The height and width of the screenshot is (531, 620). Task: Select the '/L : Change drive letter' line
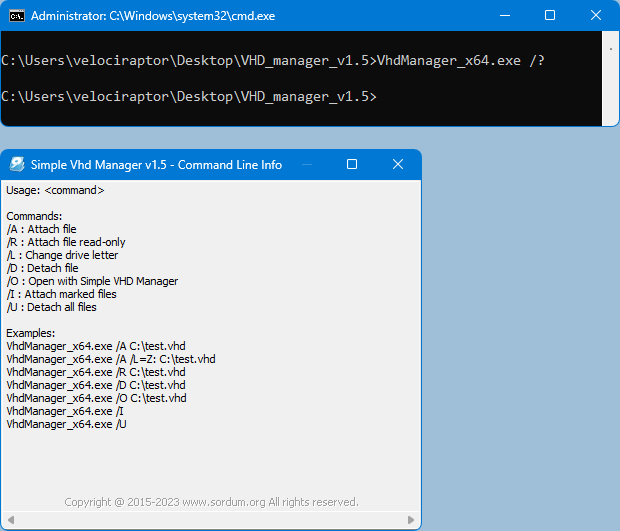pos(62,255)
